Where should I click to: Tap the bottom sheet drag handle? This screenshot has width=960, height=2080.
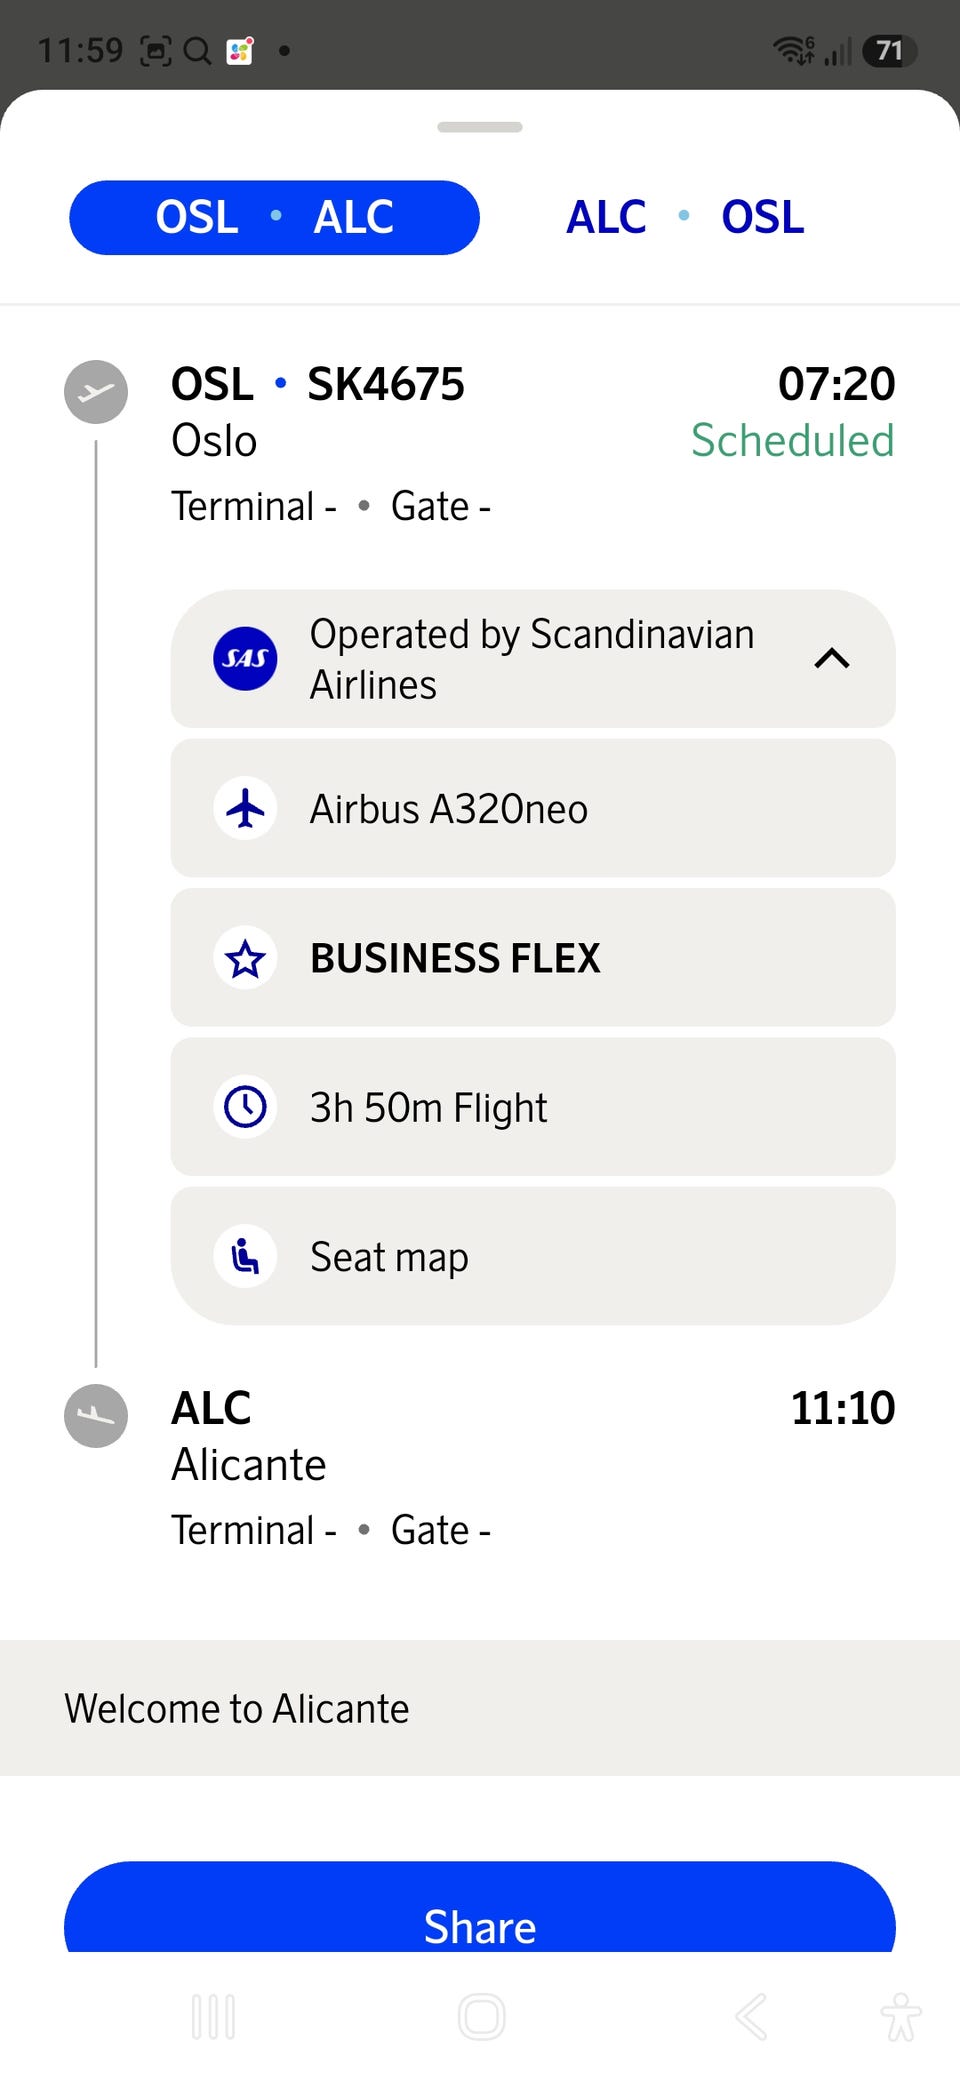pyautogui.click(x=480, y=127)
